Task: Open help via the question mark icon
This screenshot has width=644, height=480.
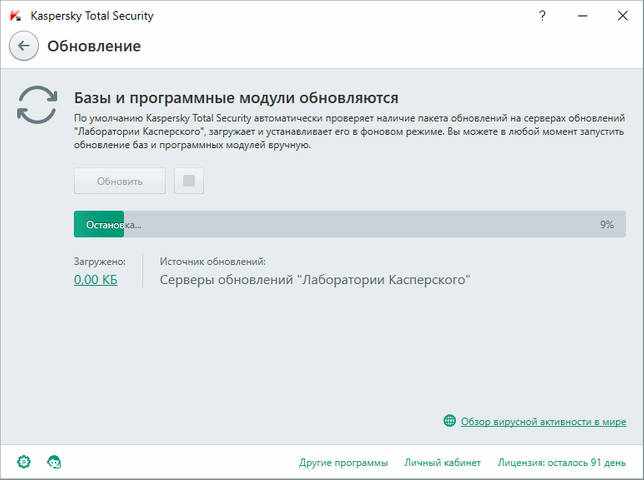Action: 542,16
